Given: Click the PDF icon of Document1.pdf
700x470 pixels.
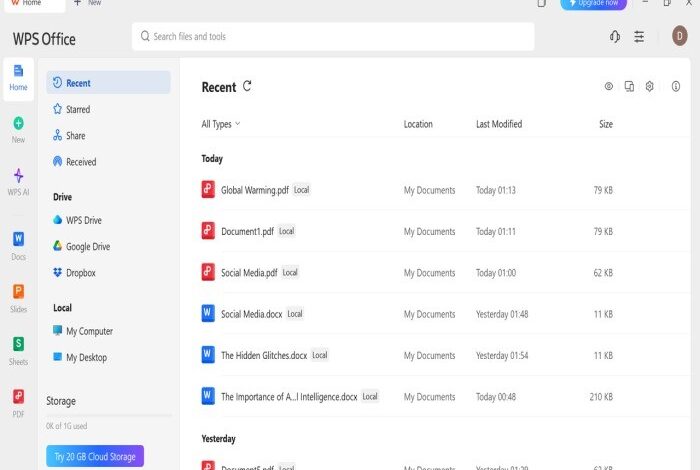Looking at the screenshot, I should (x=208, y=231).
